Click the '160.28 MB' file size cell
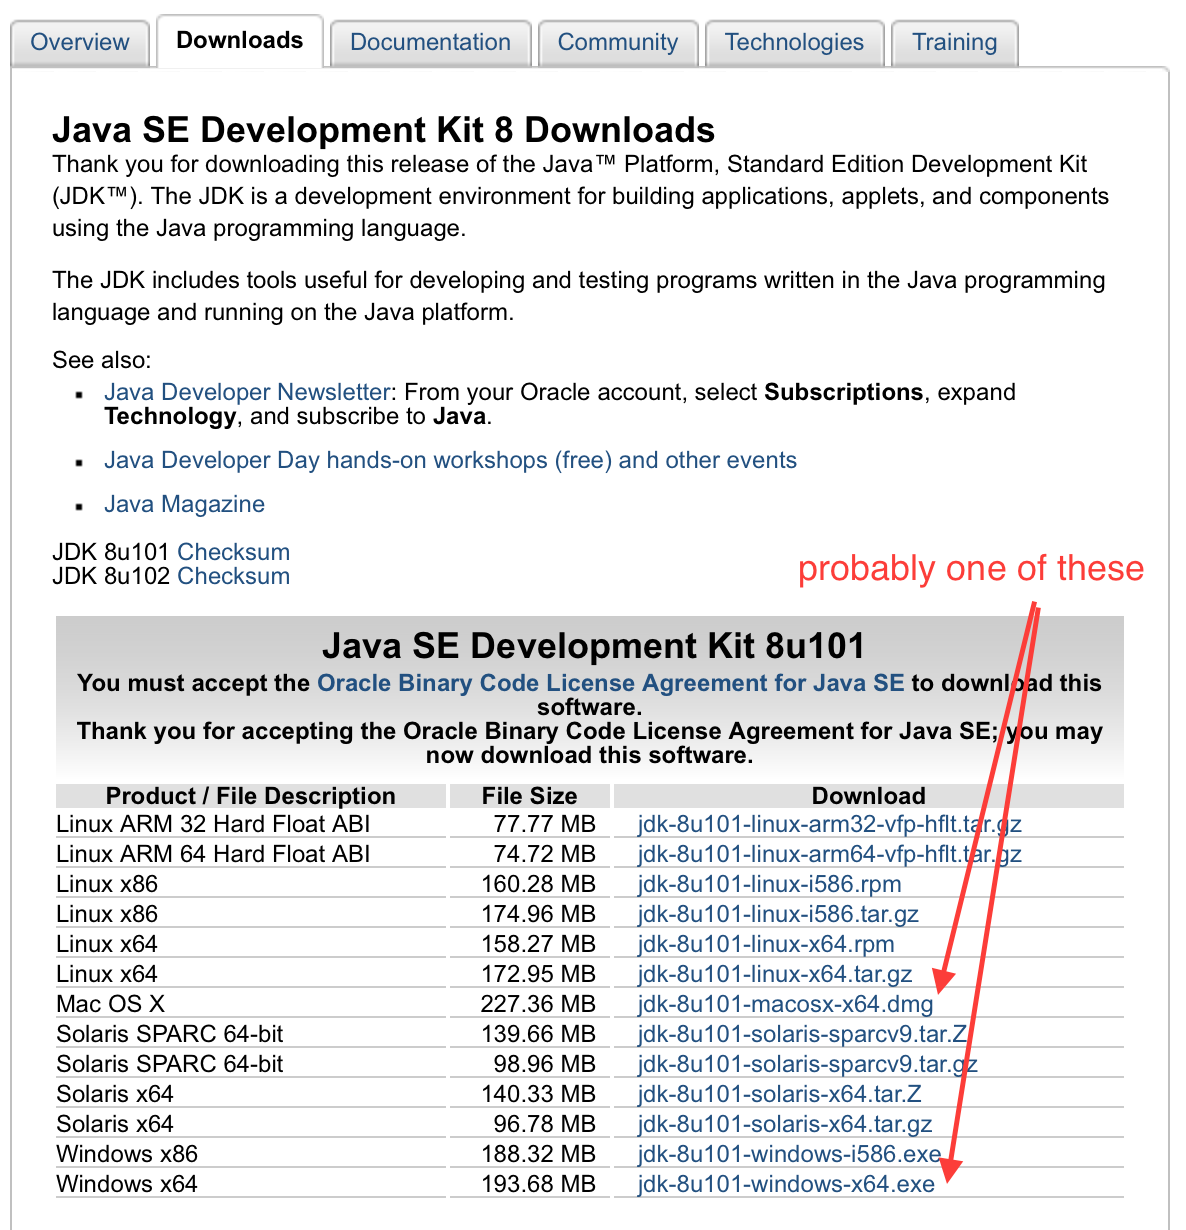Image resolution: width=1186 pixels, height=1230 pixels. click(x=529, y=884)
